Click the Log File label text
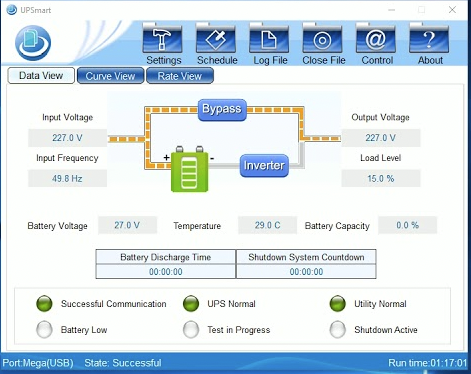Viewport: 471px width, 374px height. click(x=270, y=60)
